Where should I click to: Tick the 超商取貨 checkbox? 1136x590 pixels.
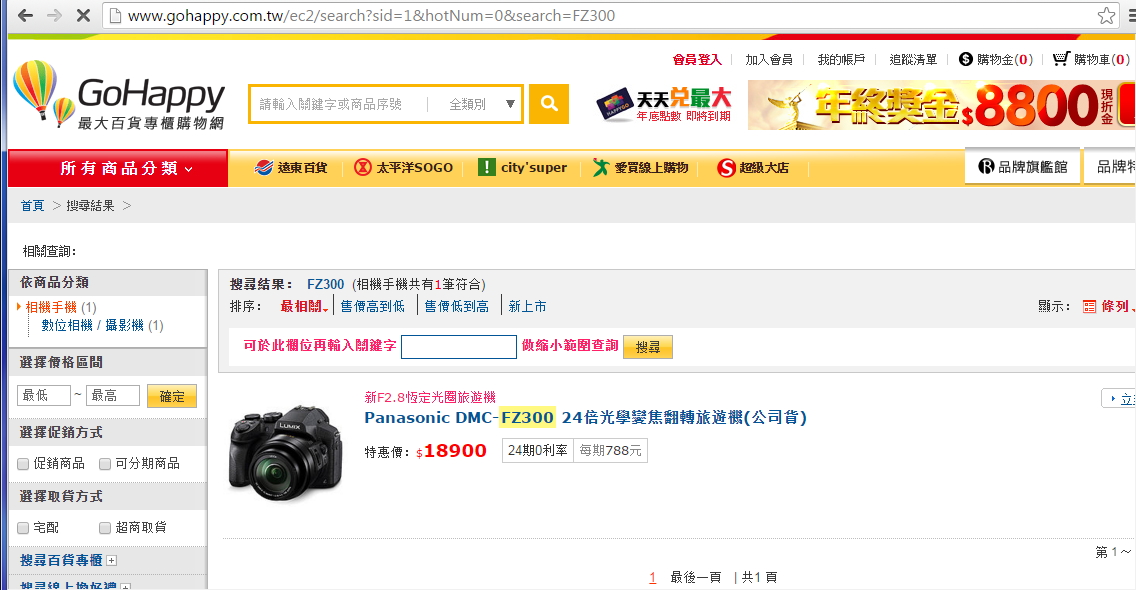pyautogui.click(x=105, y=528)
